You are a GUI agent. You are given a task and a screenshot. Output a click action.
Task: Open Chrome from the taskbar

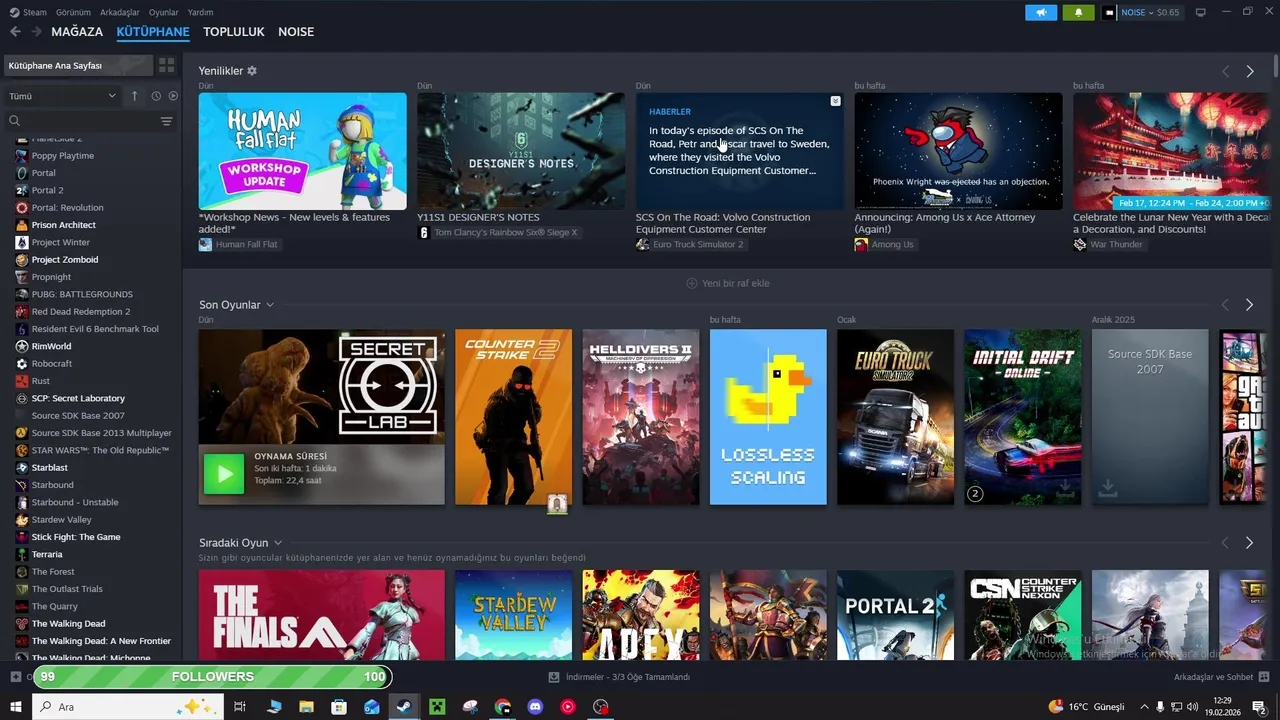click(502, 707)
